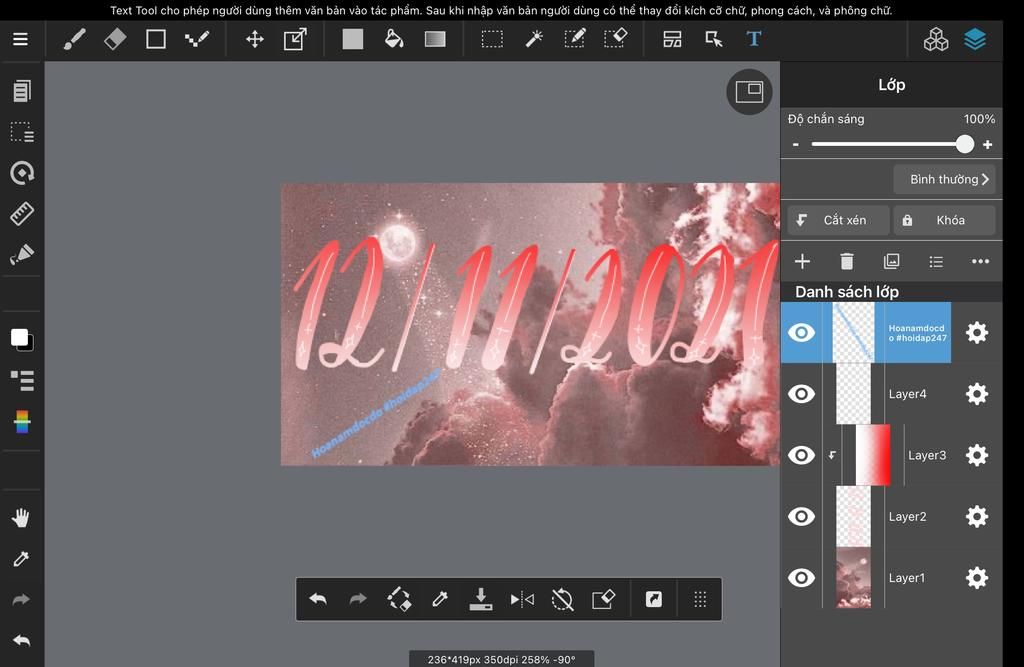Open settings gear for Layer1
Image resolution: width=1024 pixels, height=667 pixels.
[976, 578]
